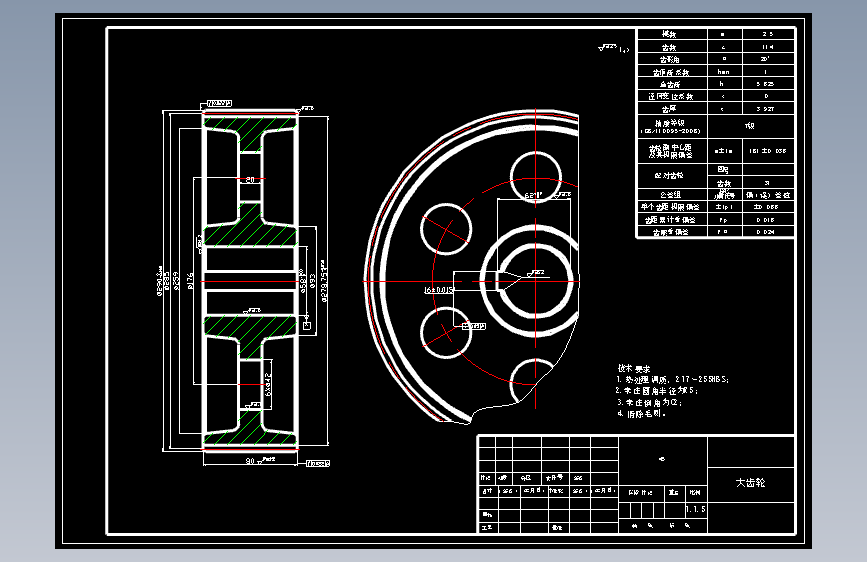Pick the 114 tooth count cell in table

(x=767, y=46)
